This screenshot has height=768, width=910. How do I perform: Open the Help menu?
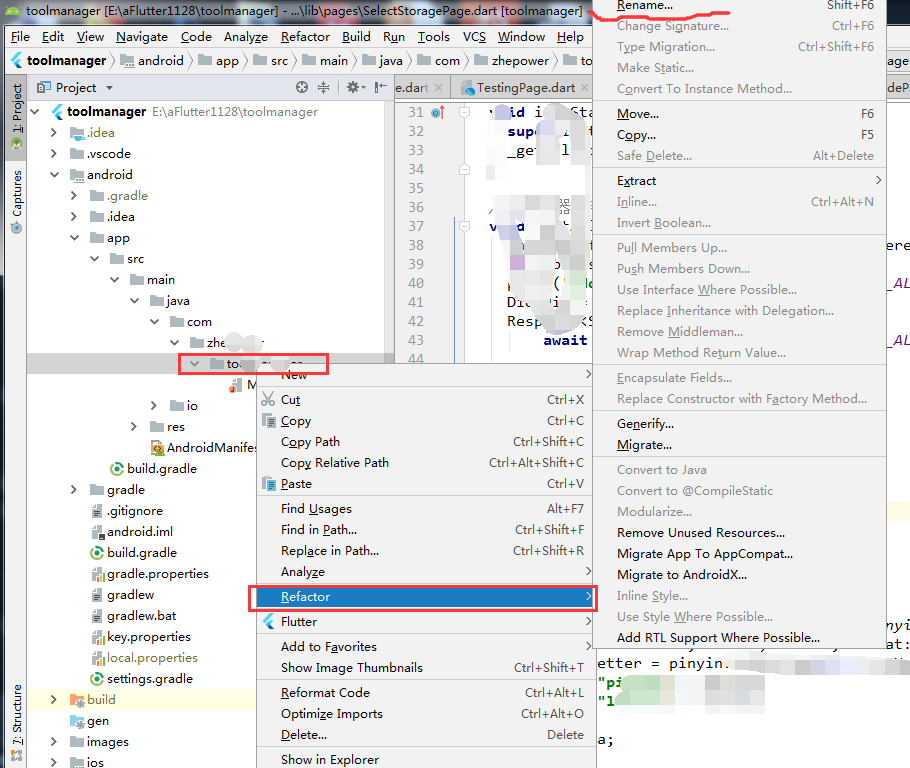tap(570, 37)
